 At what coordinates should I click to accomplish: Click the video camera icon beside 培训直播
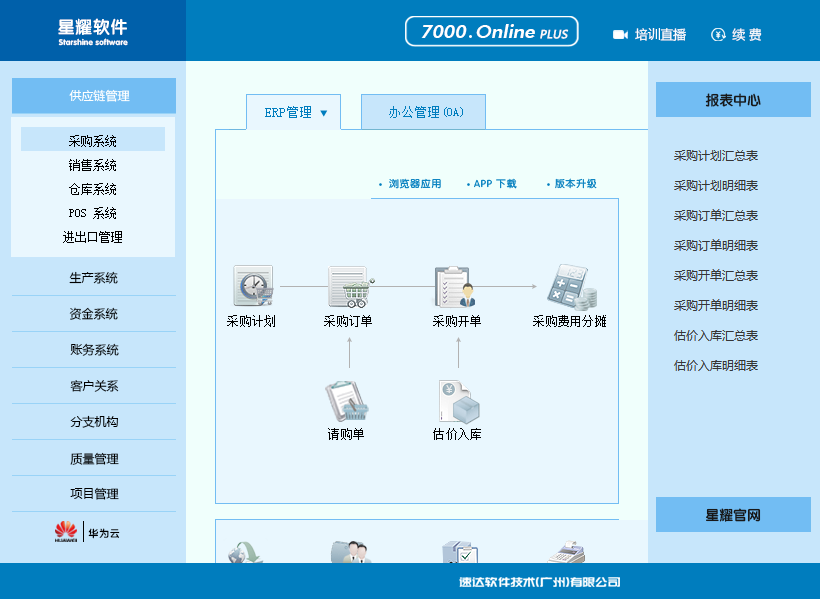[x=620, y=35]
